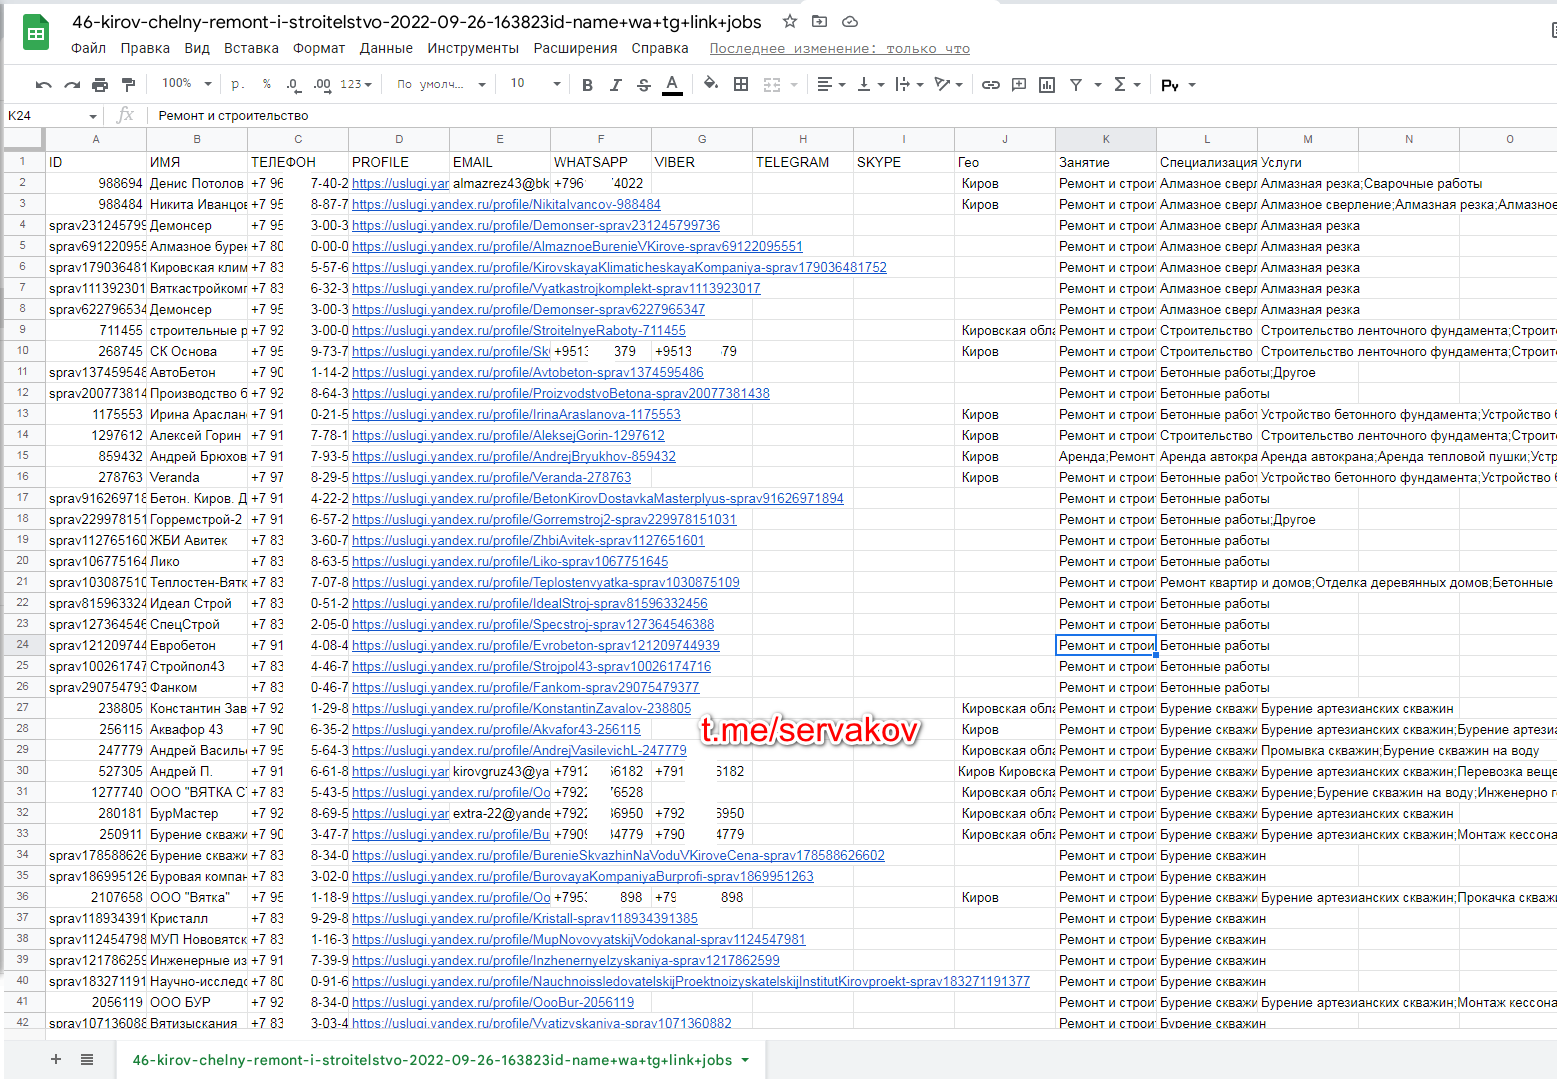Toggle italic formatting
This screenshot has height=1079, width=1557.
[x=615, y=85]
